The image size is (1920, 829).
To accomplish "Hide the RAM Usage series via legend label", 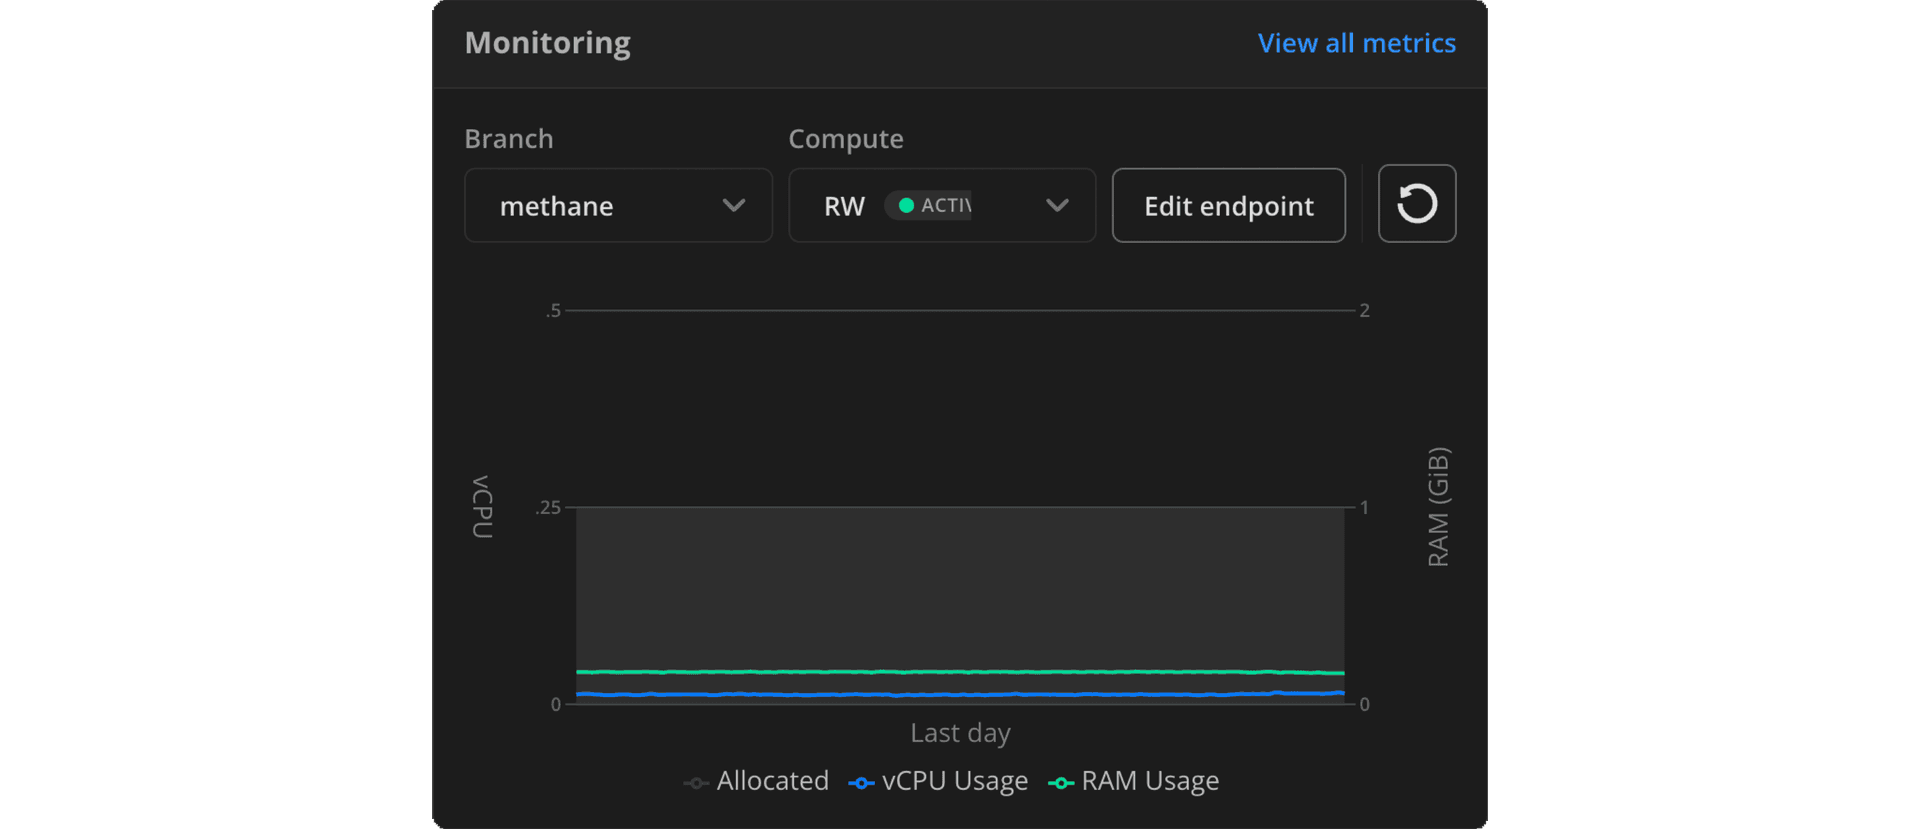I will [x=1150, y=781].
